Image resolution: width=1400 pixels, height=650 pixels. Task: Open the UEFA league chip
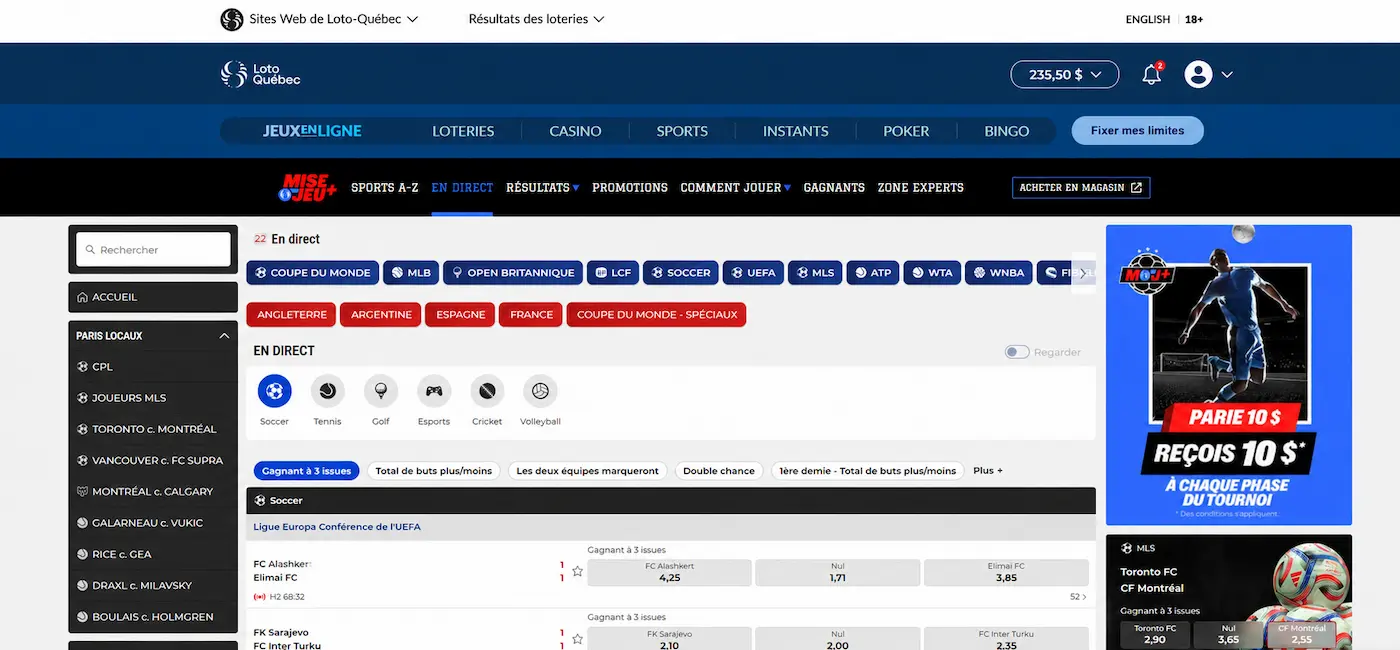[x=753, y=272]
